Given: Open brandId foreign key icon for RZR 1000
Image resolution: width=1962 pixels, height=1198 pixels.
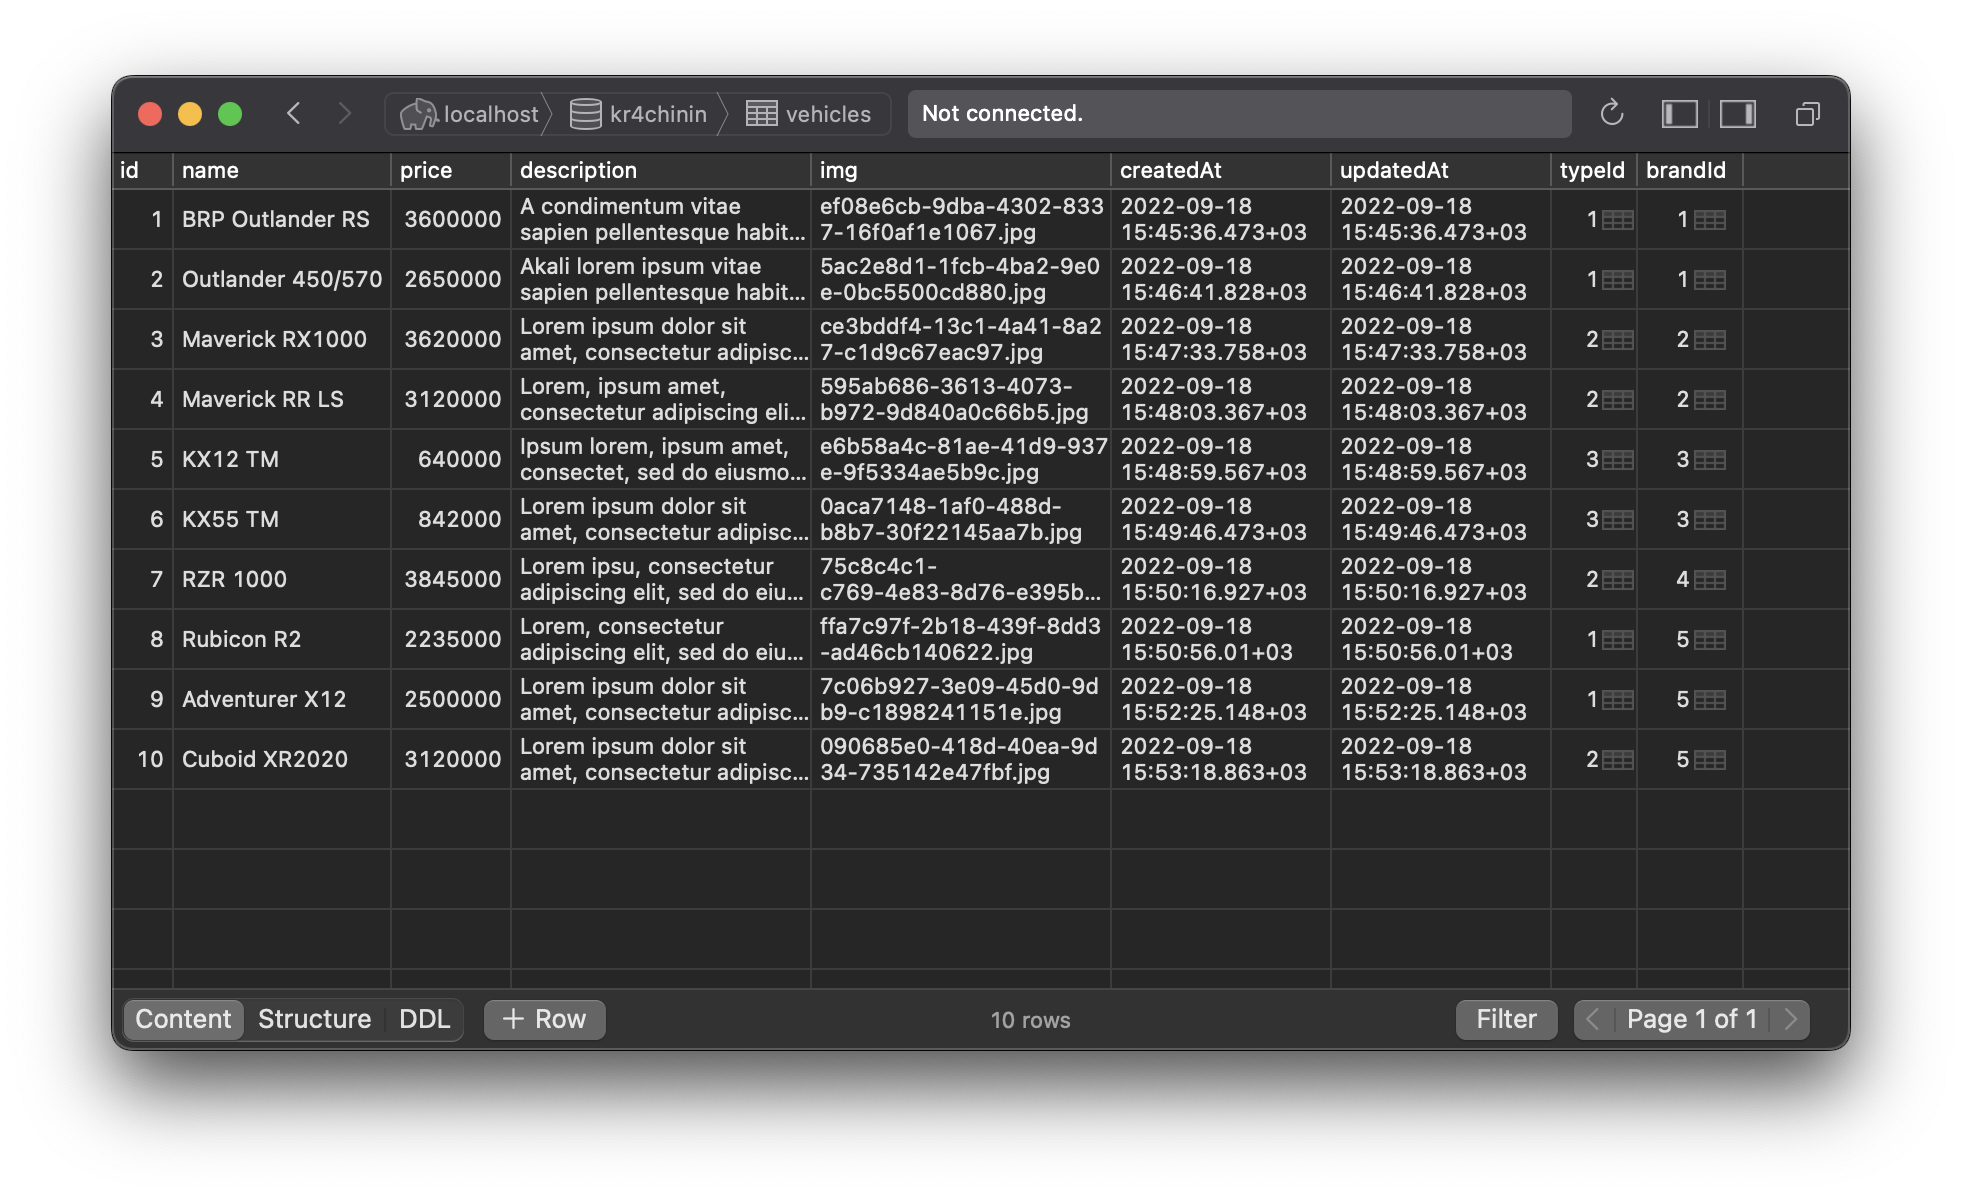Looking at the screenshot, I should click(x=1709, y=580).
